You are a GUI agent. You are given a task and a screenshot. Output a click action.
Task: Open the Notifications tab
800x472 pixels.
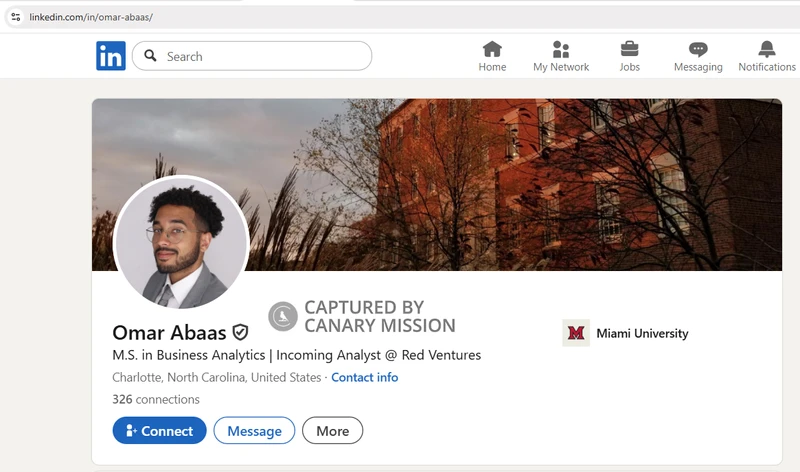(x=767, y=56)
